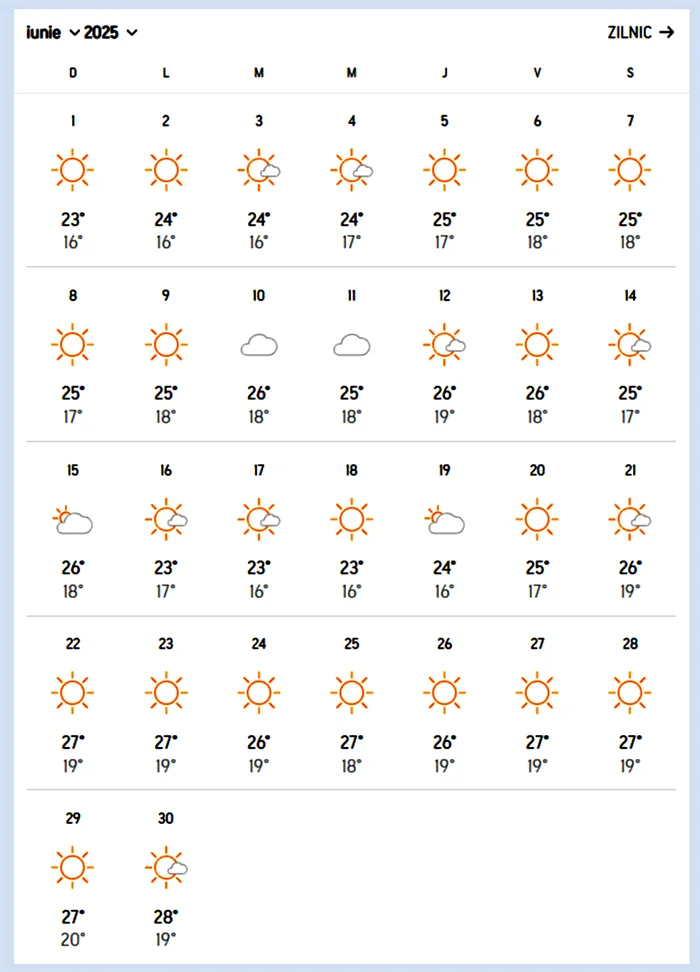The width and height of the screenshot is (700, 972).
Task: Click the partly sunny icon for June 19
Action: point(444,518)
